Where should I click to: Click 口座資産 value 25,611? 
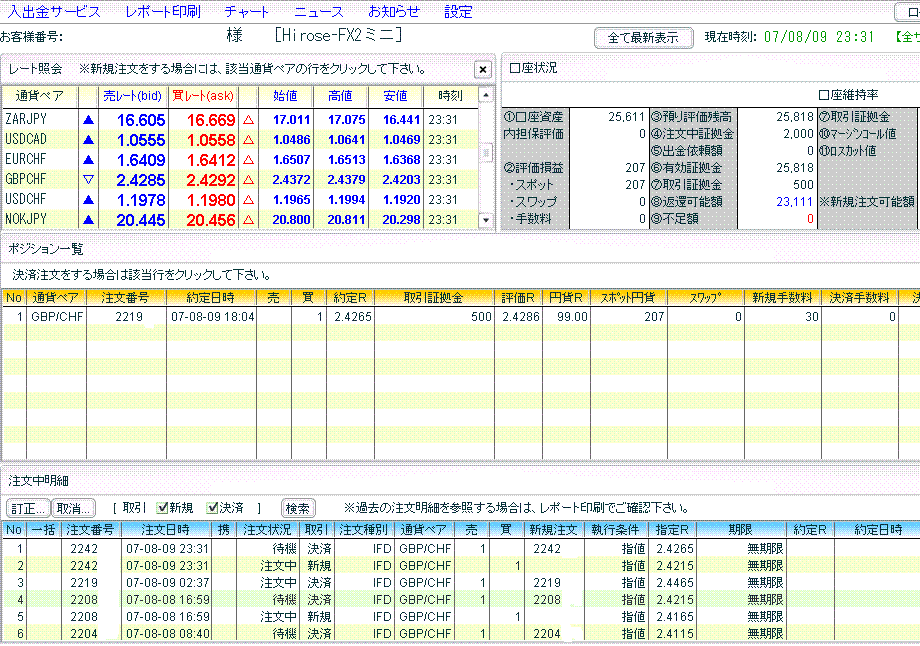point(626,117)
